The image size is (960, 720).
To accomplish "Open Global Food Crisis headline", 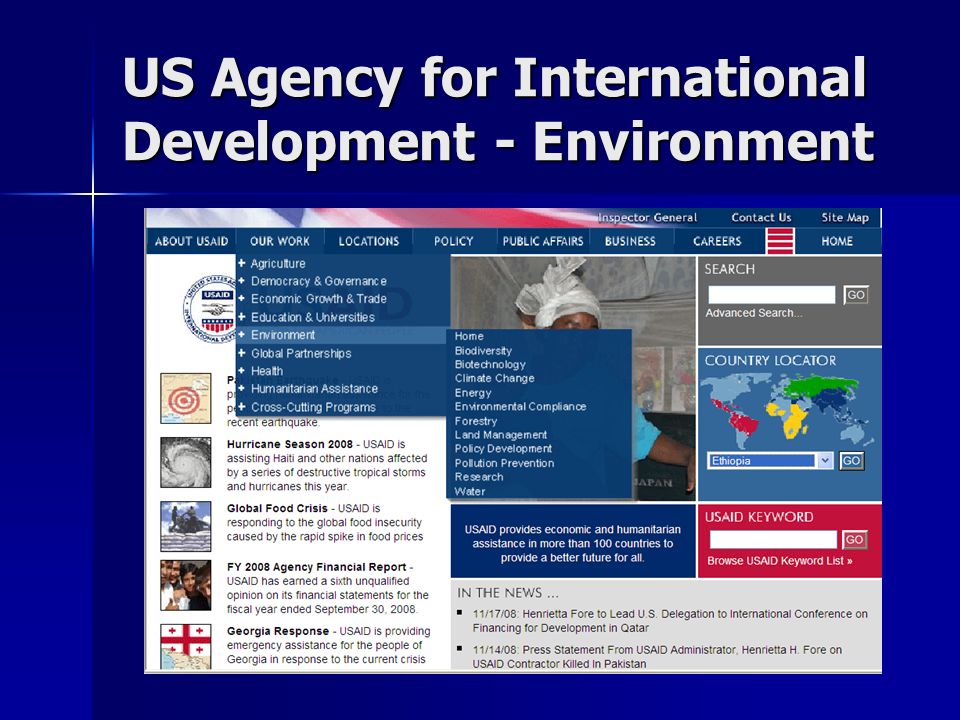I will (277, 508).
